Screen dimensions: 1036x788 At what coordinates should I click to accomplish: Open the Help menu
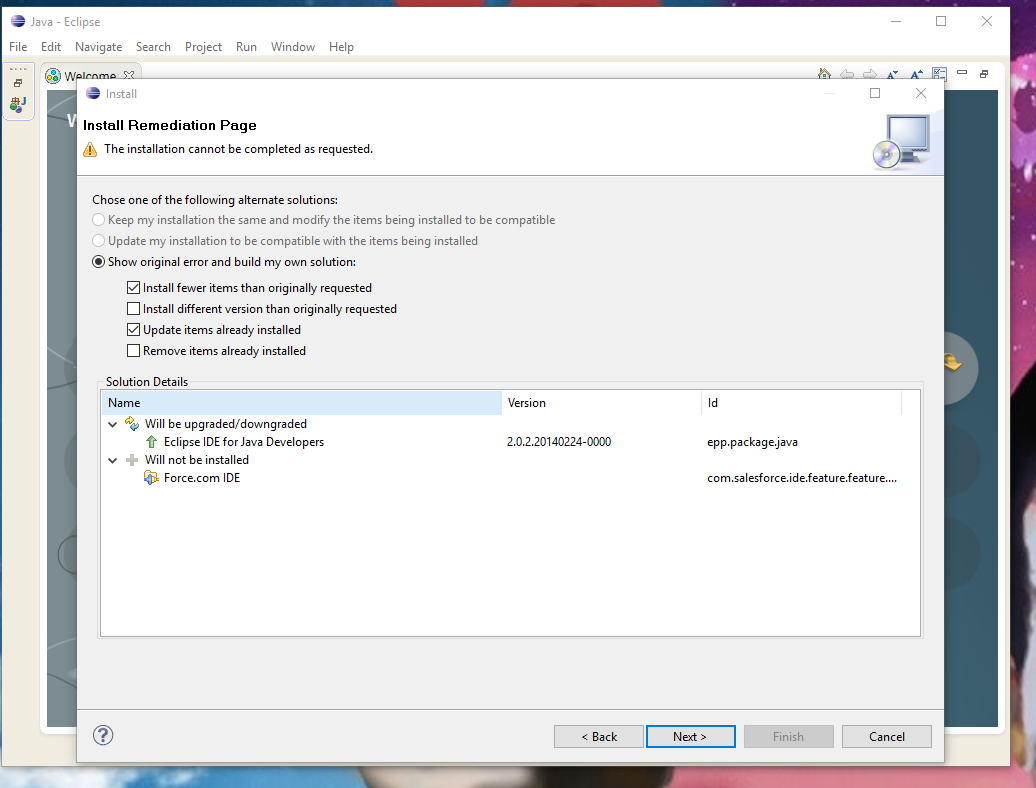342,47
